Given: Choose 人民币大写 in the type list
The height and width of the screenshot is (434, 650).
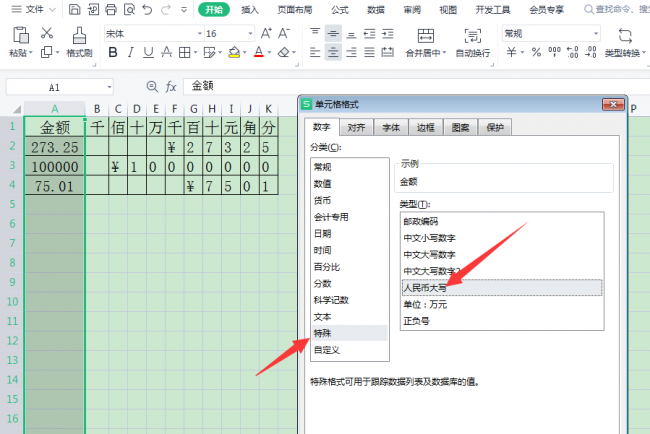Looking at the screenshot, I should click(502, 288).
